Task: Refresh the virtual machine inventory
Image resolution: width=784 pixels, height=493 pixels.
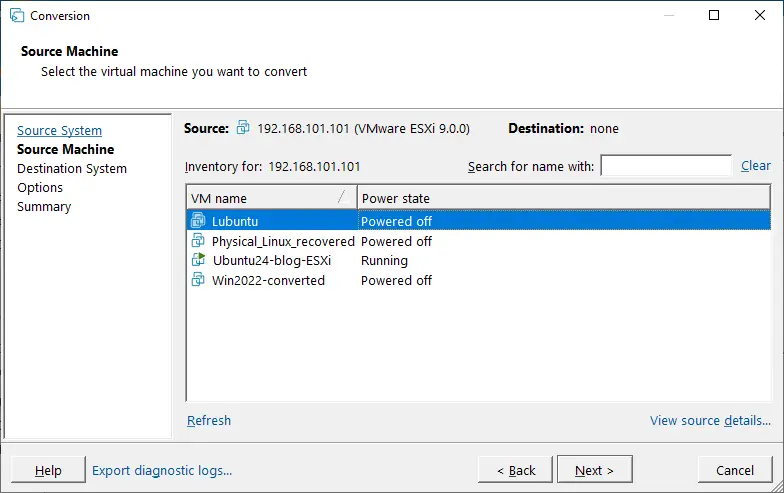Action: point(209,420)
